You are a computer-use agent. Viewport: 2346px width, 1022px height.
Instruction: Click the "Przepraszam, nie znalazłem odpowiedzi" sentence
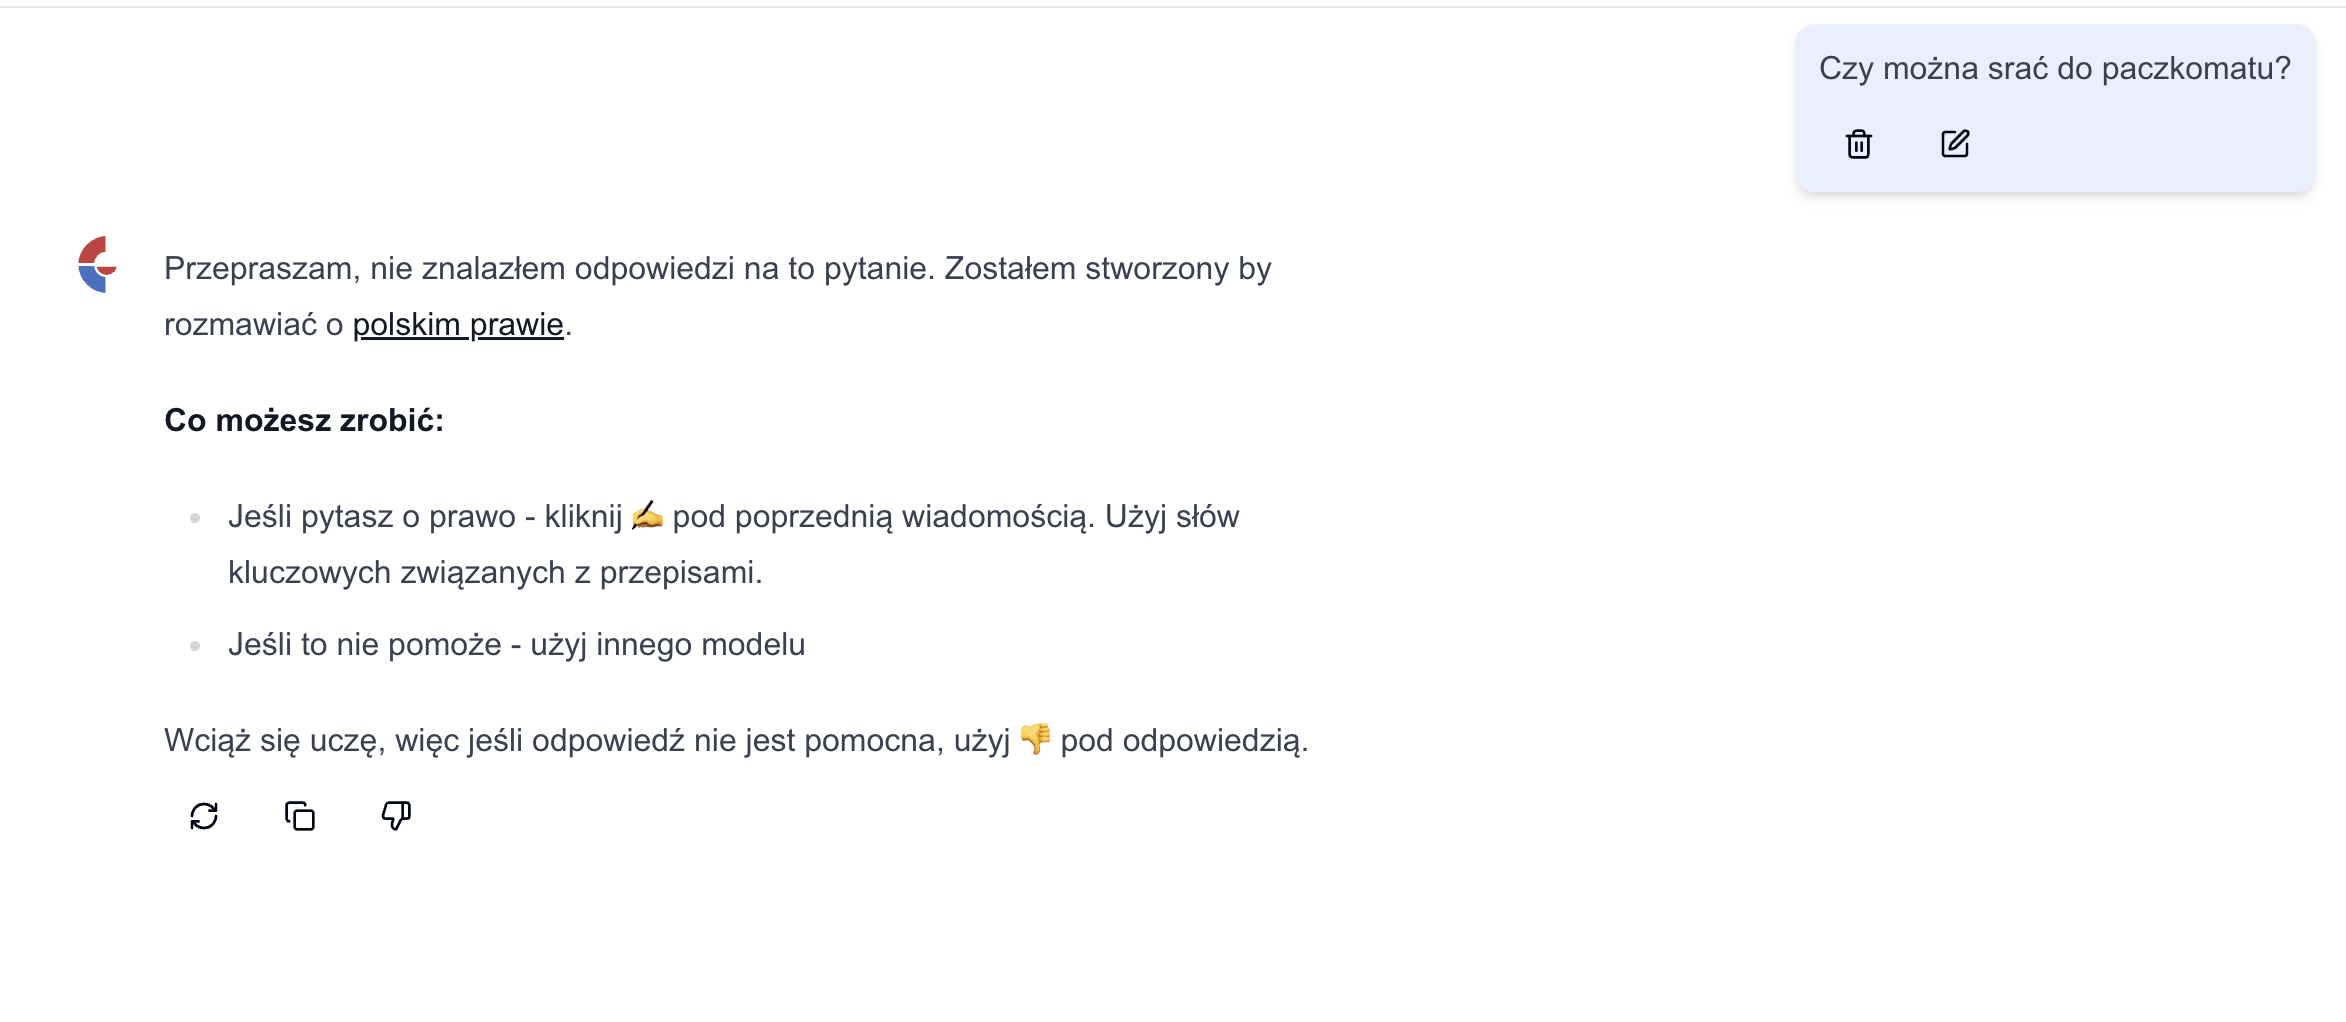548,268
